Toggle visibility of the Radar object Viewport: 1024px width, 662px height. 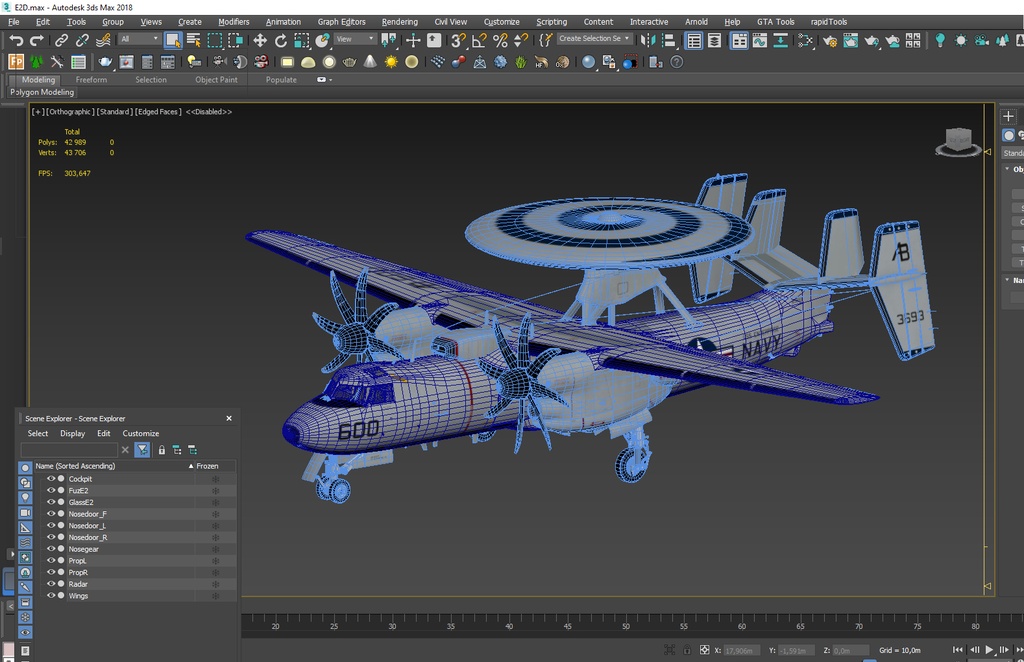click(51, 584)
